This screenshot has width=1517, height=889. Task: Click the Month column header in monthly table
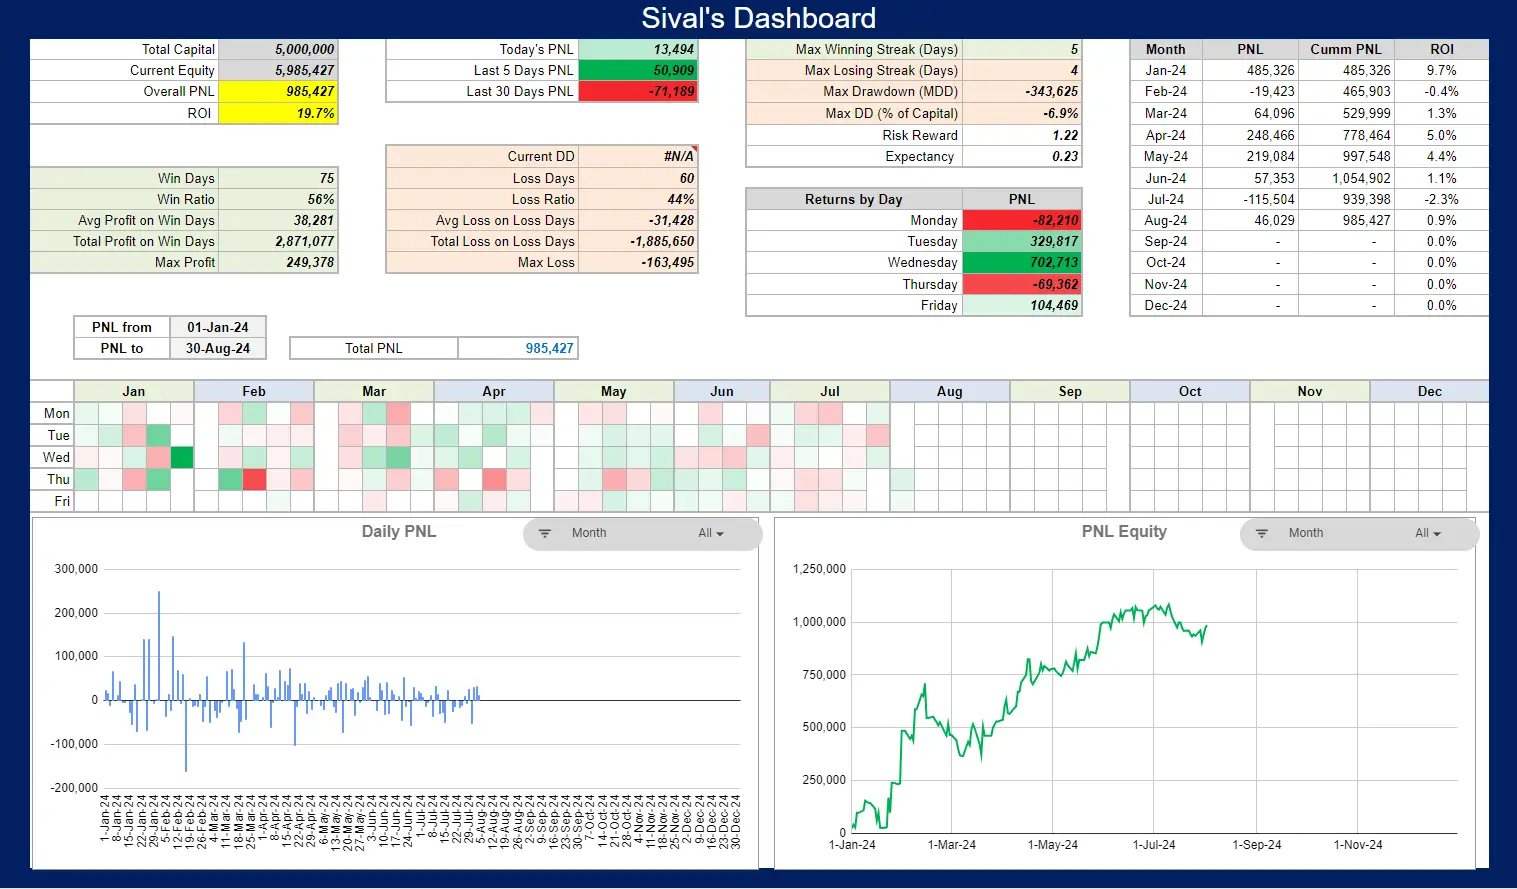coord(1166,49)
